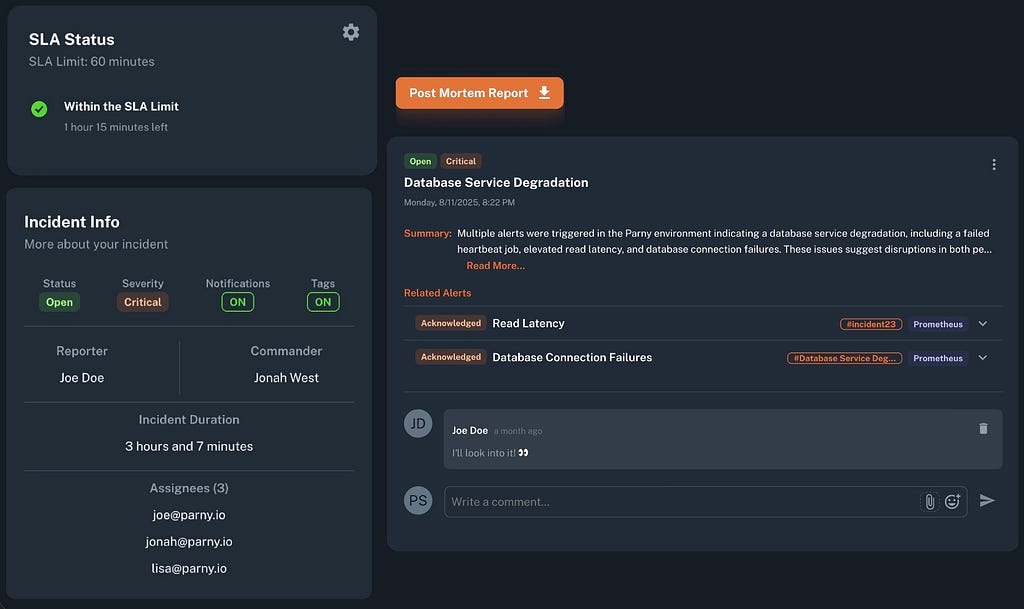1024x609 pixels.
Task: Open SLA Status settings gear
Action: pos(351,32)
